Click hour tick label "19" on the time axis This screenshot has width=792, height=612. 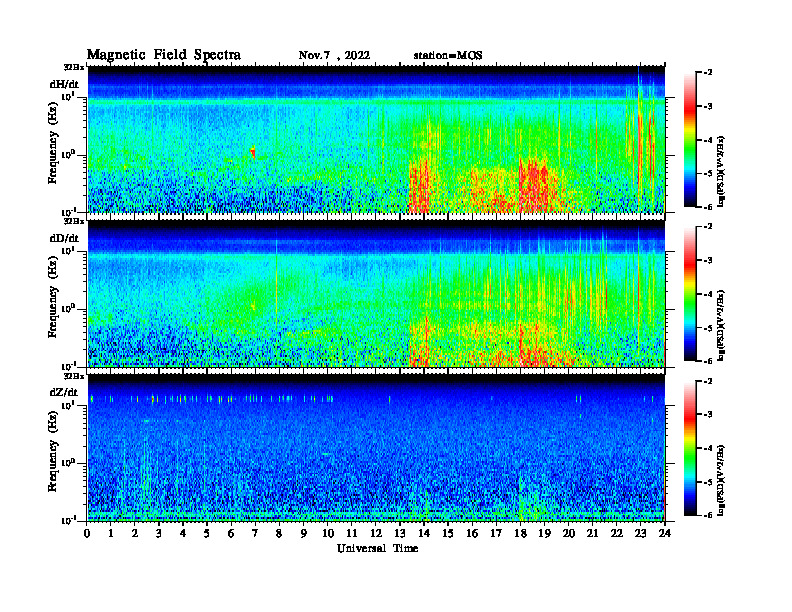[544, 533]
